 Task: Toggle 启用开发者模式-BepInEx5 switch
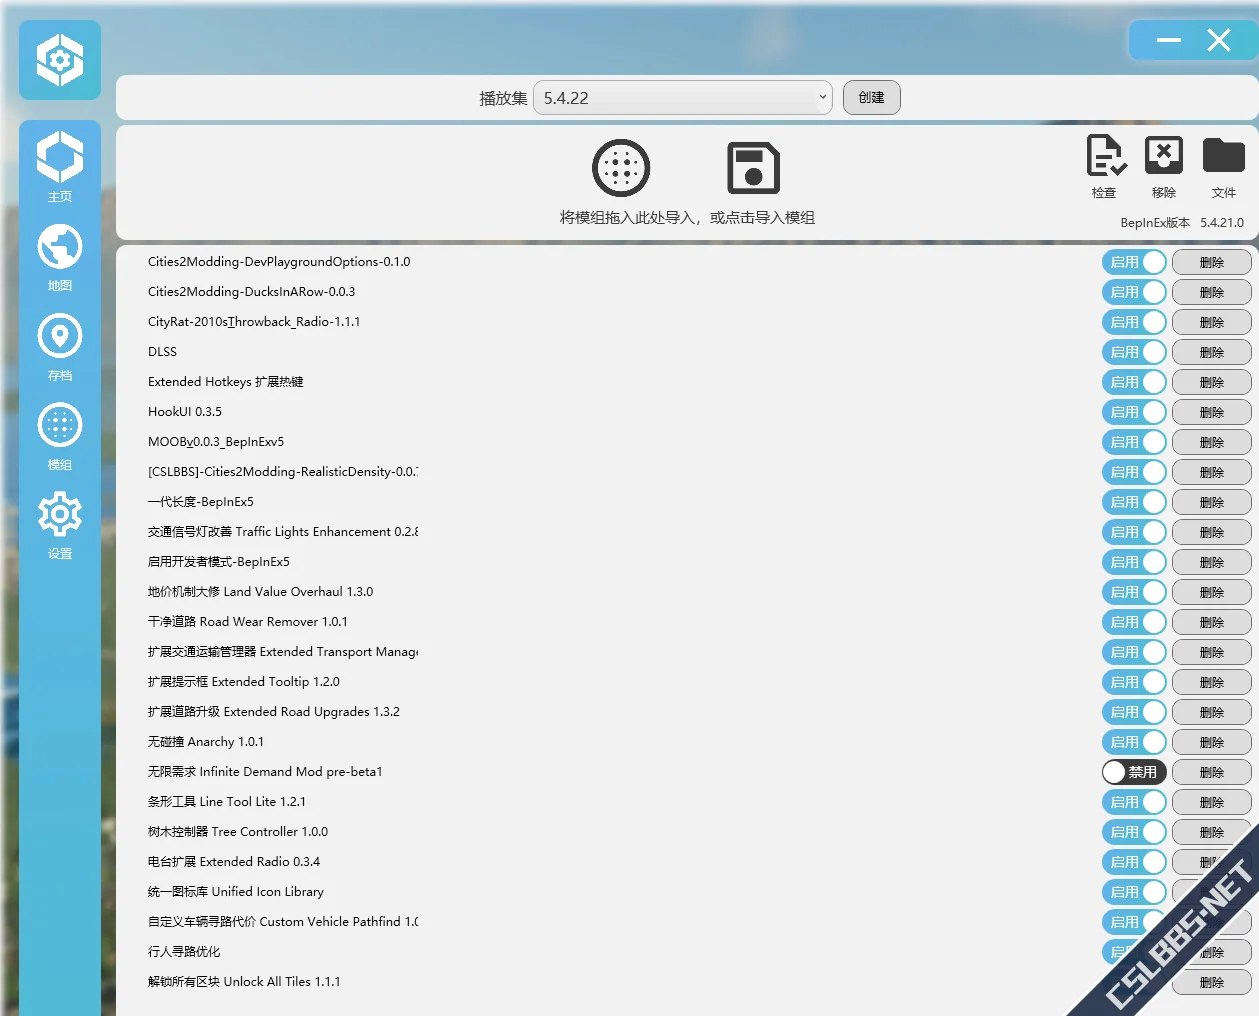coord(1135,562)
